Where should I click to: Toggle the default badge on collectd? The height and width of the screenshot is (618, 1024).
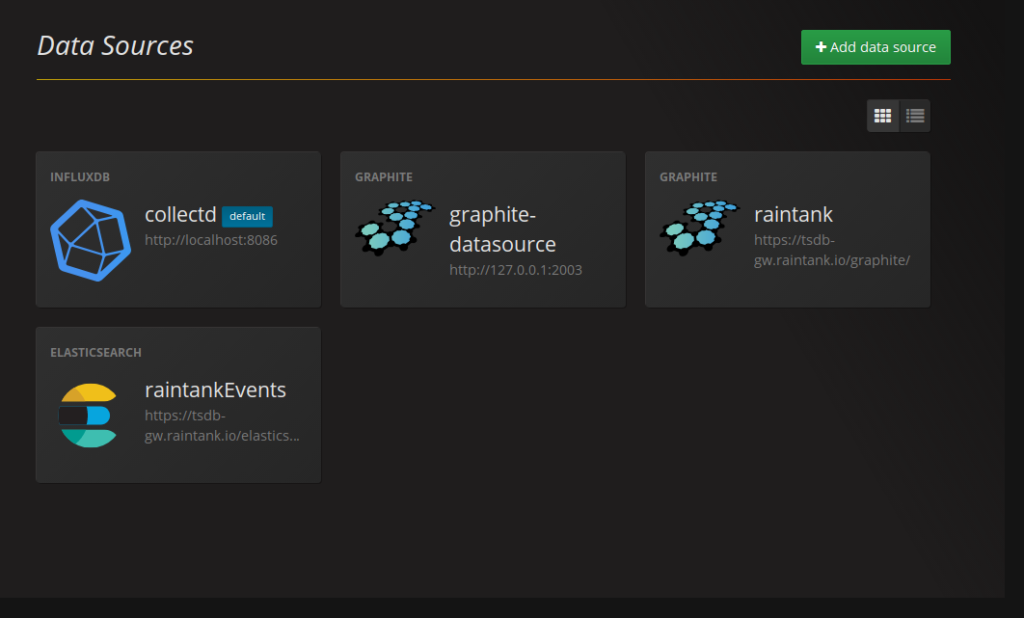tap(247, 216)
